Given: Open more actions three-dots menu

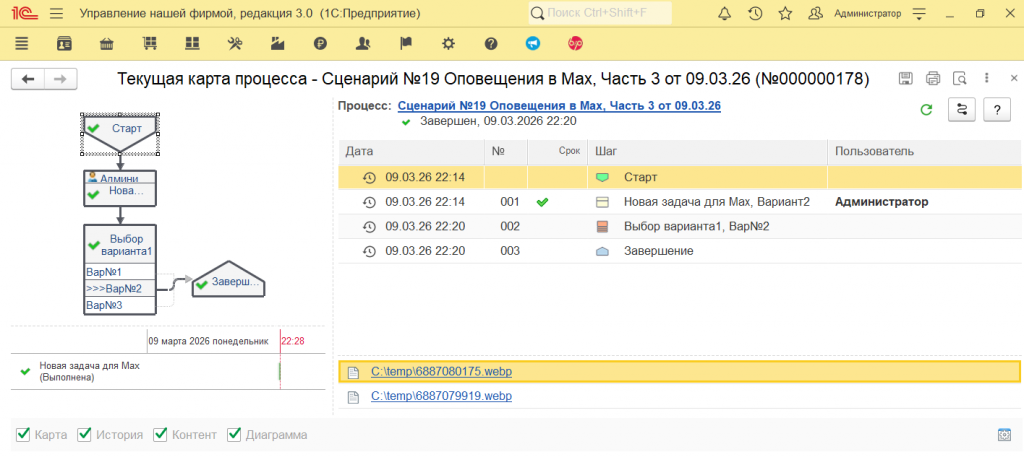Looking at the screenshot, I should tap(987, 78).
